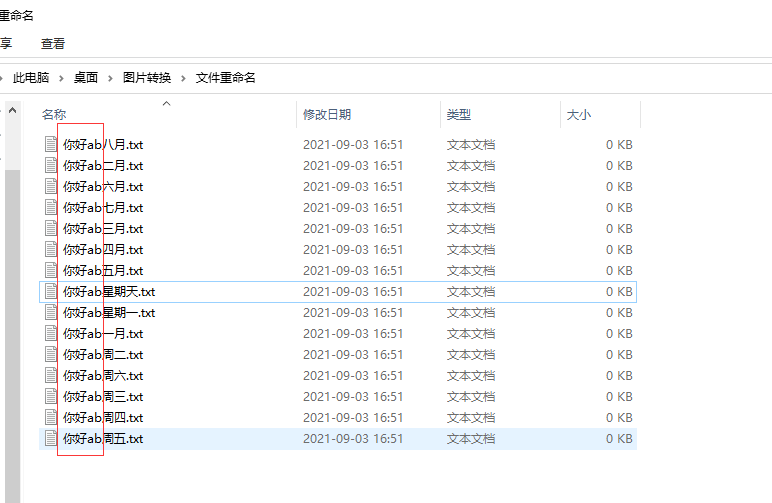Click the 0 KB size of 你好ab六月.txt
Image resolution: width=772 pixels, height=503 pixels.
(x=619, y=187)
